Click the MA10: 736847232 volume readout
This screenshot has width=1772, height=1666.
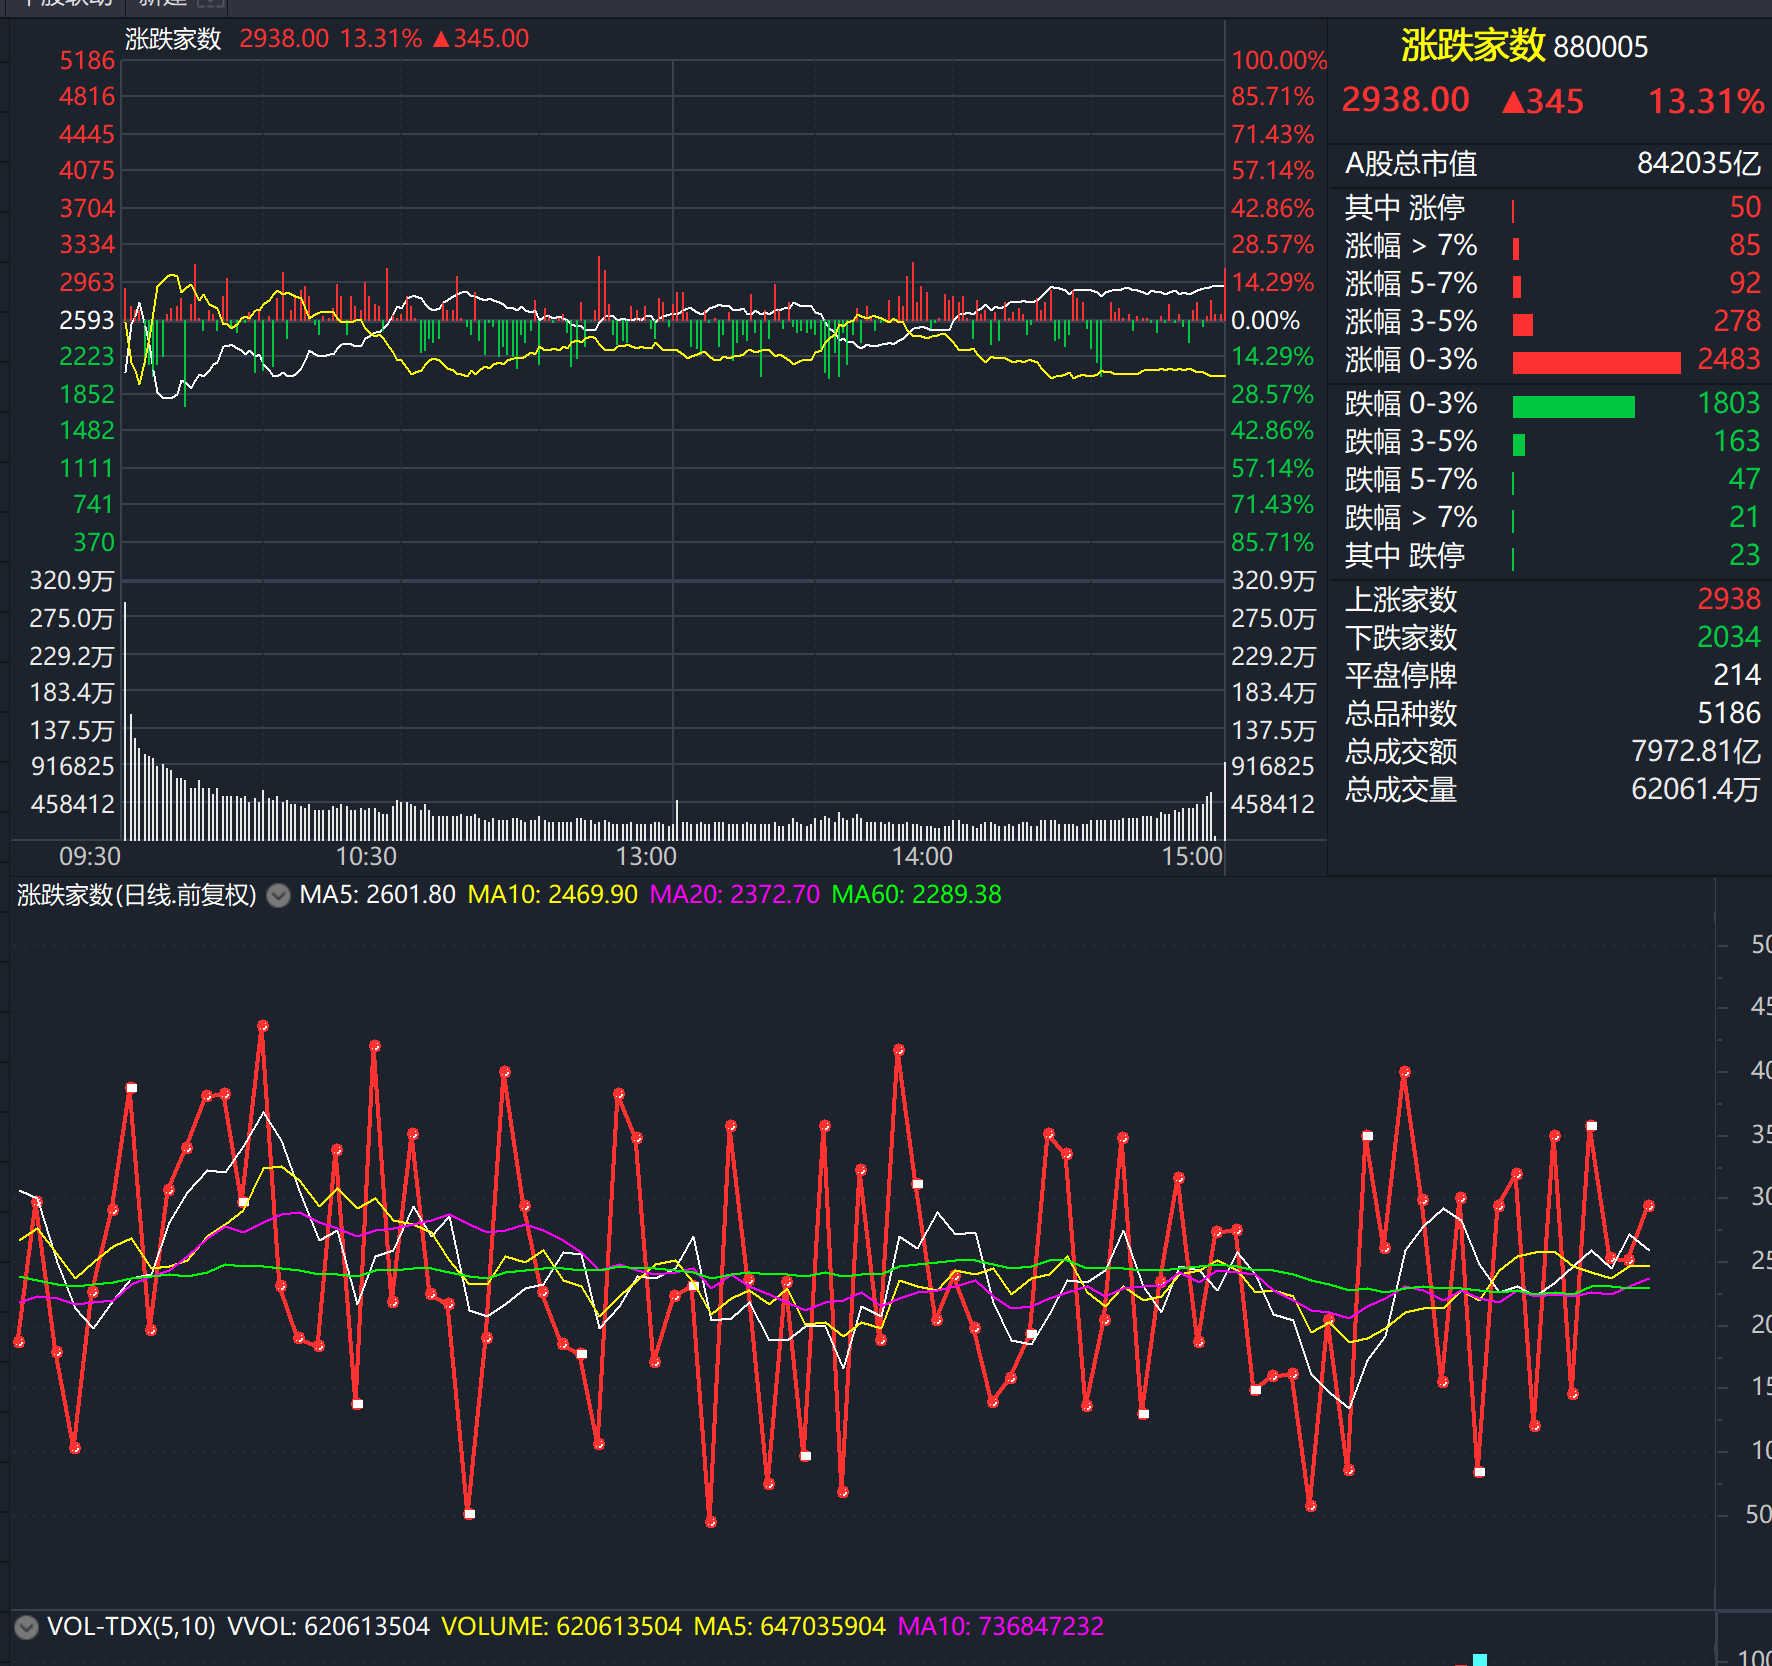(1000, 1626)
